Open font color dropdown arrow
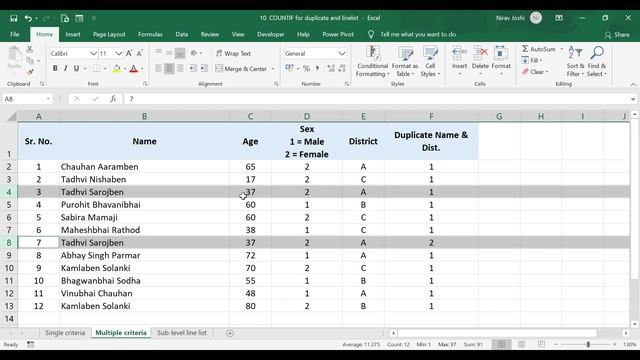Image resolution: width=640 pixels, height=360 pixels. point(142,69)
